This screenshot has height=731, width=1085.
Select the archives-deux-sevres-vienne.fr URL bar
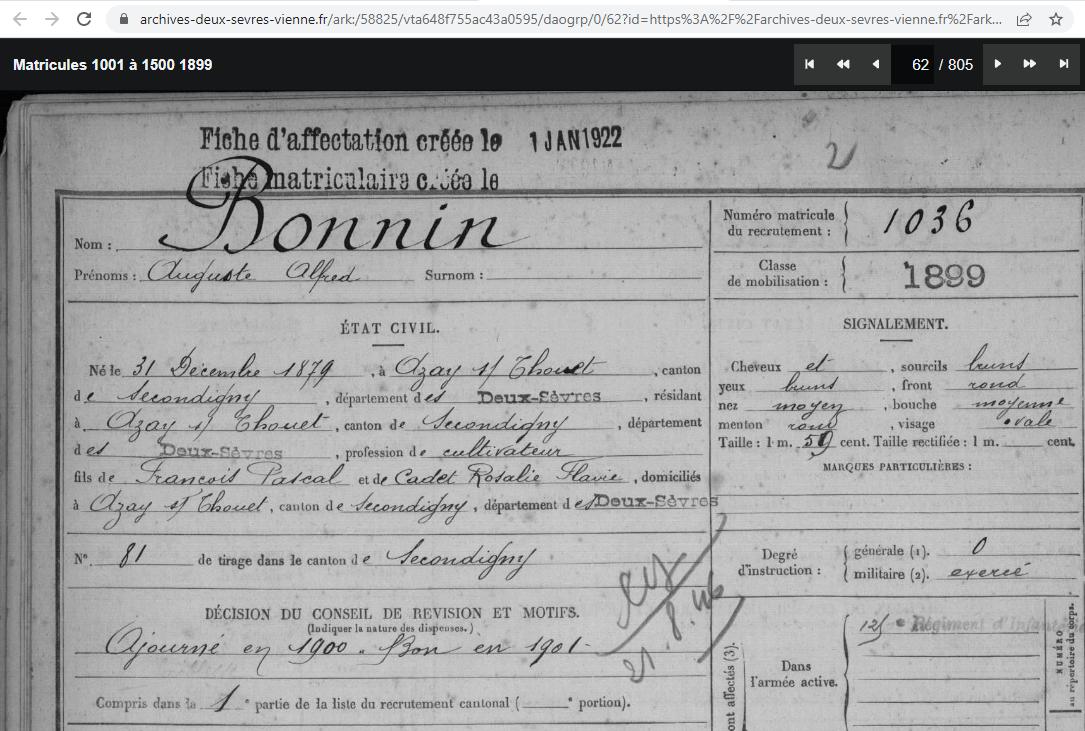point(570,19)
